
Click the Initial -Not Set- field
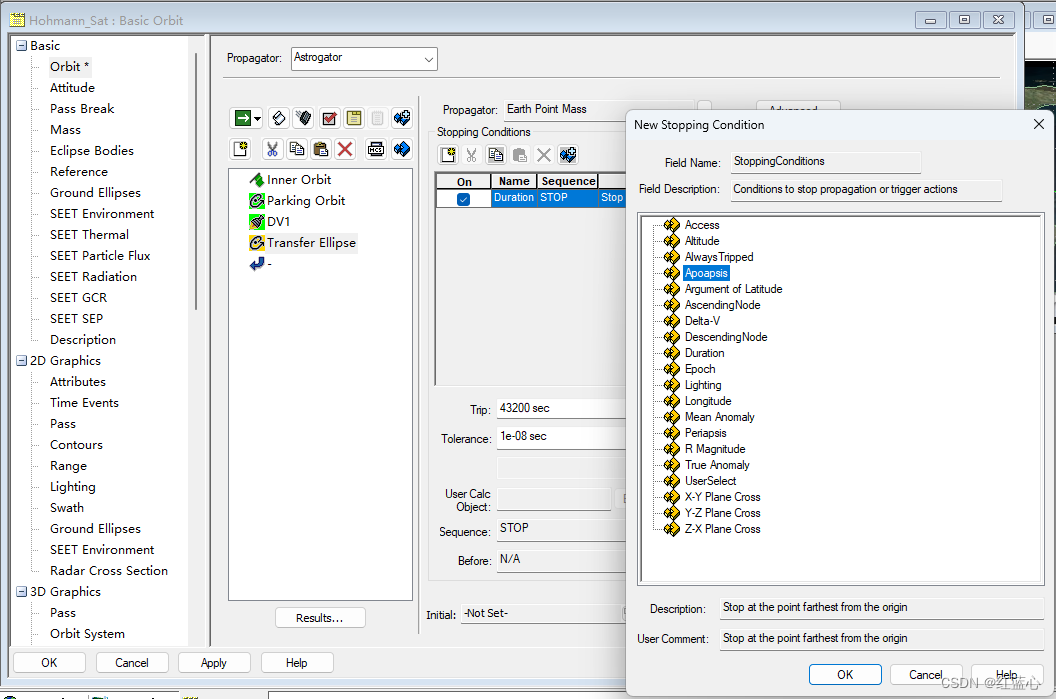coord(543,613)
